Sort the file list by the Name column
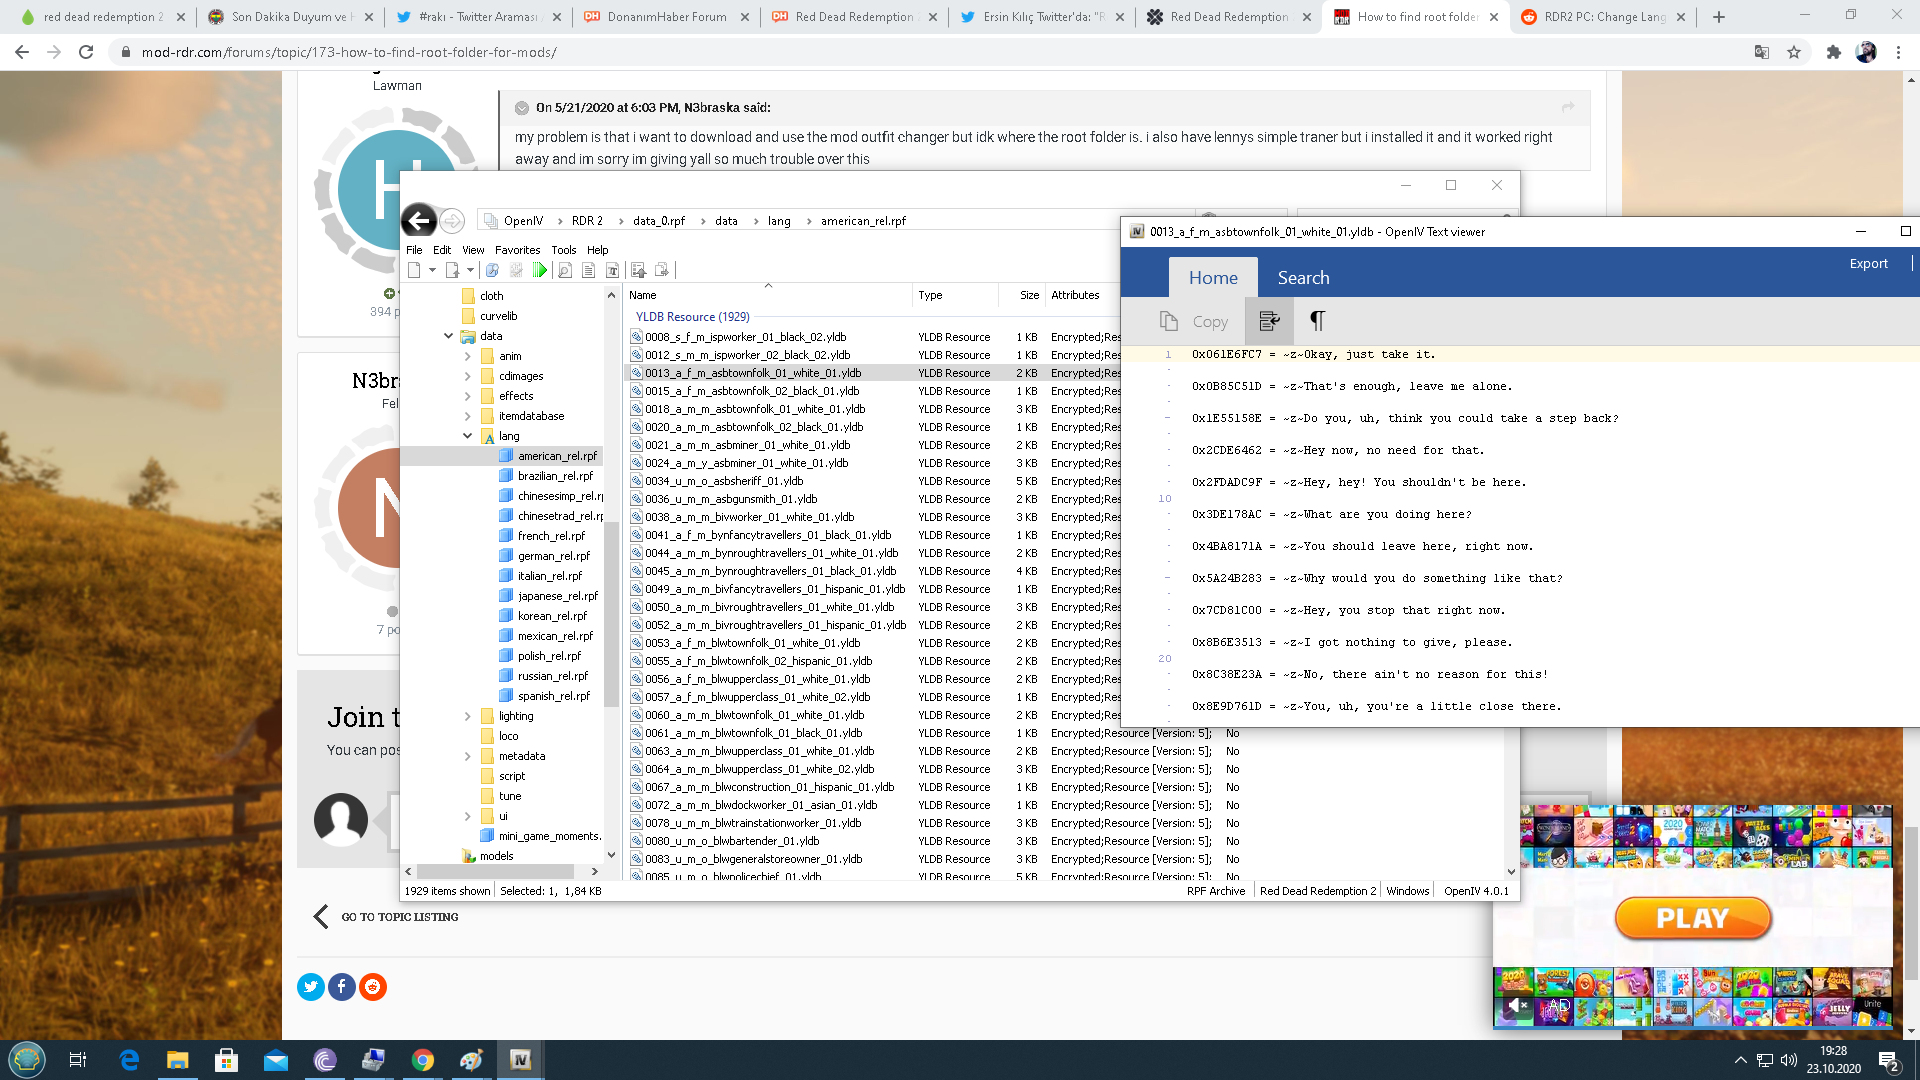 point(767,295)
